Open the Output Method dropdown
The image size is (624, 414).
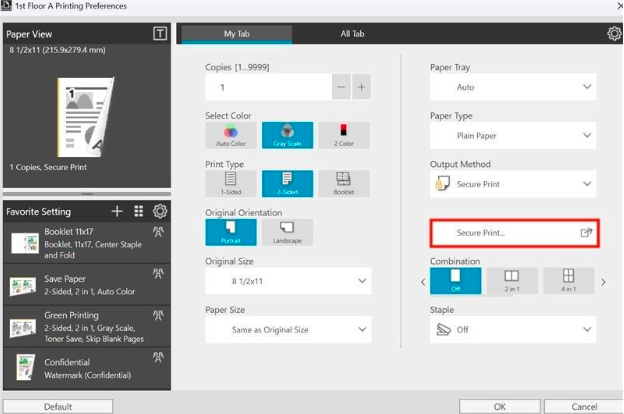pos(513,184)
